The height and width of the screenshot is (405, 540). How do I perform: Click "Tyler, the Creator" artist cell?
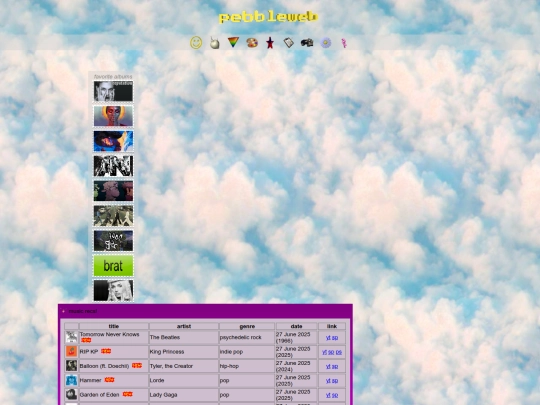coord(184,366)
